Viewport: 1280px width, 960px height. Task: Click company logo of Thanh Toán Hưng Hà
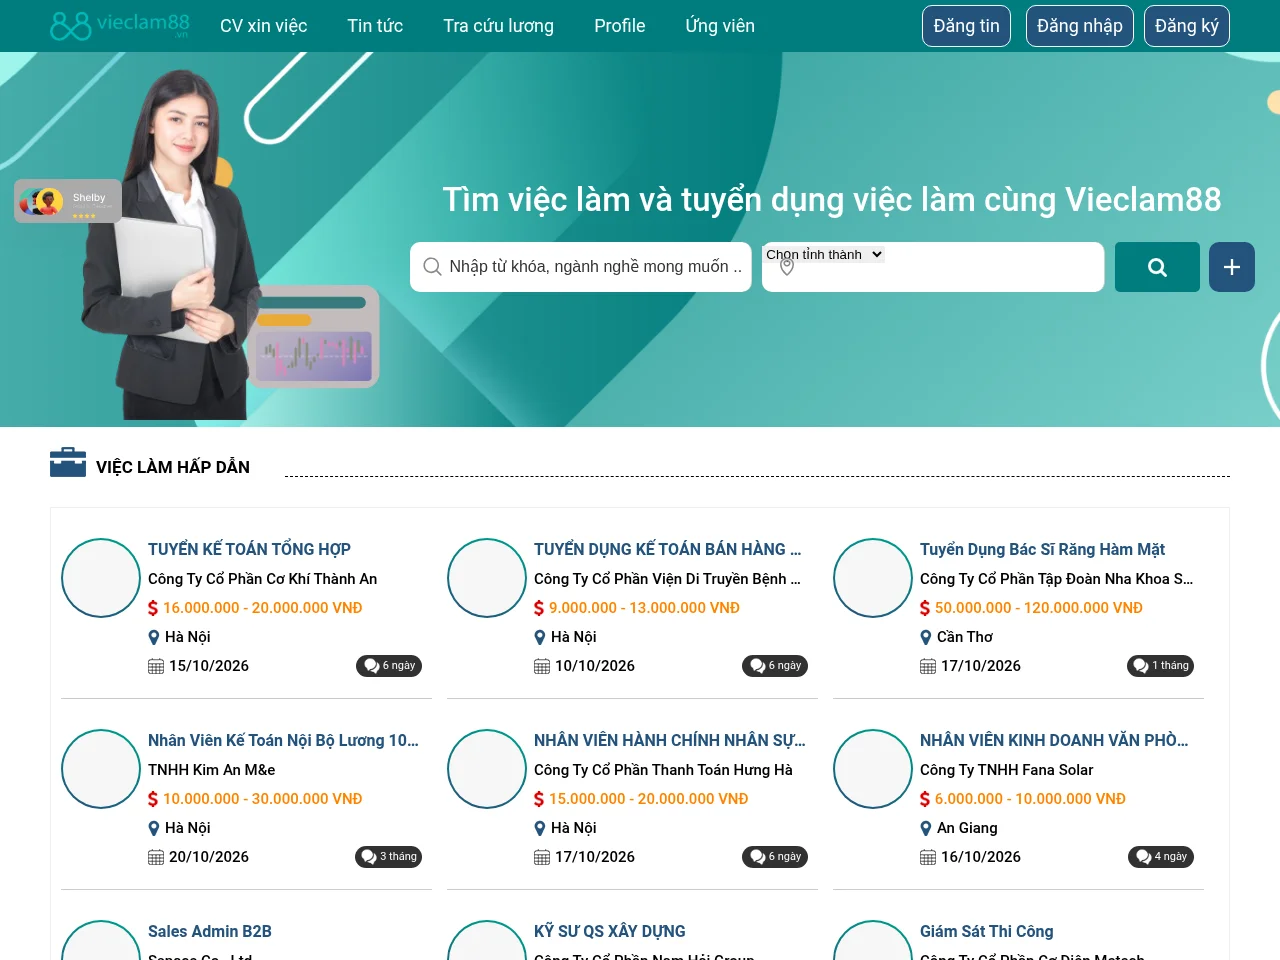click(x=487, y=769)
